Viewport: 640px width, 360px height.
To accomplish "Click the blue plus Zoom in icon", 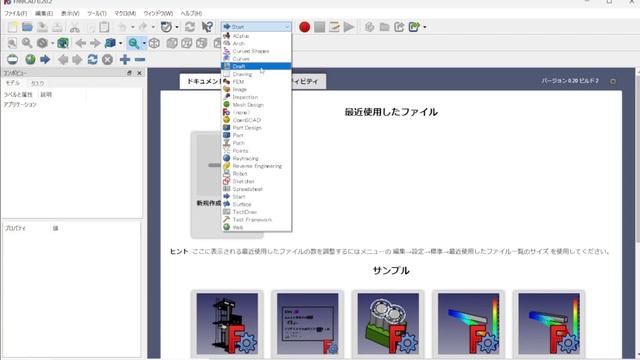I will coord(125,60).
